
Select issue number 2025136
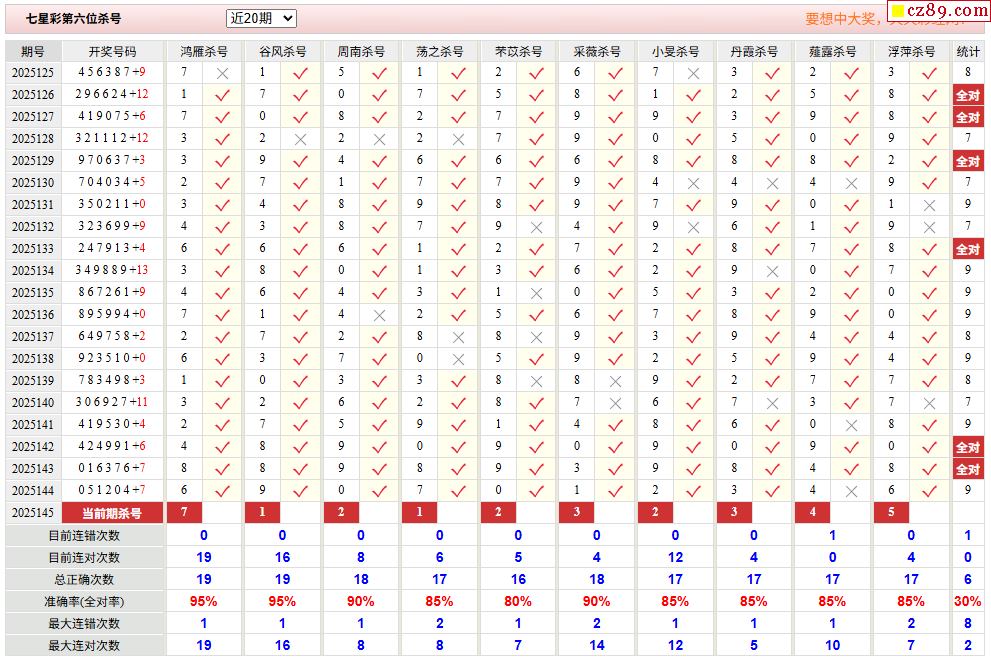click(33, 314)
